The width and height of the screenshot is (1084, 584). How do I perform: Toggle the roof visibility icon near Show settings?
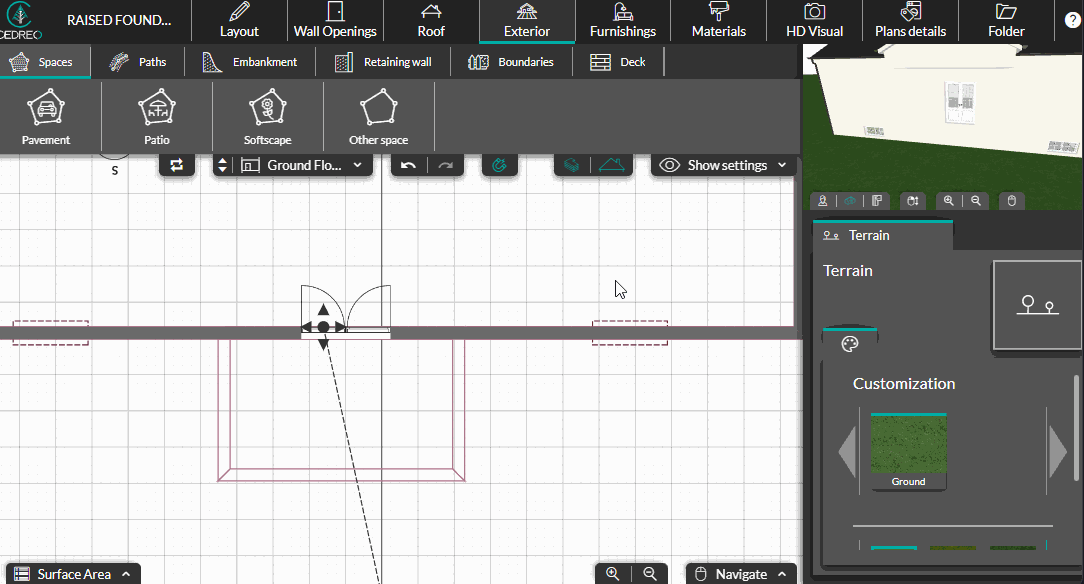click(612, 165)
